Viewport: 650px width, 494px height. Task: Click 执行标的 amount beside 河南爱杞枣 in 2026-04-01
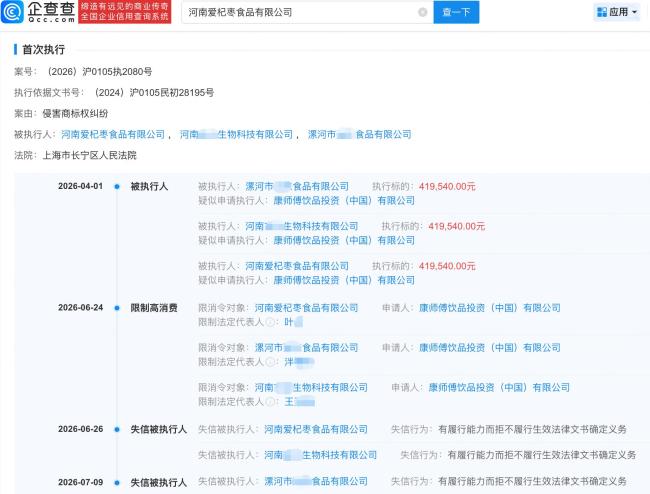pyautogui.click(x=447, y=266)
